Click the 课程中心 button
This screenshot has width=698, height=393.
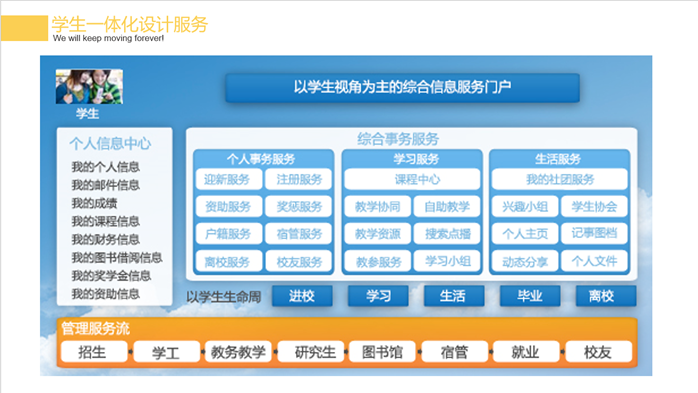412,179
